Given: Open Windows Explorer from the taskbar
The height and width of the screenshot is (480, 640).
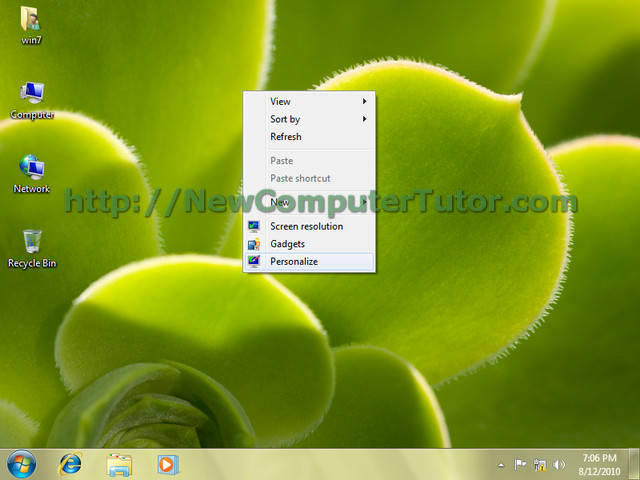Looking at the screenshot, I should pyautogui.click(x=119, y=465).
